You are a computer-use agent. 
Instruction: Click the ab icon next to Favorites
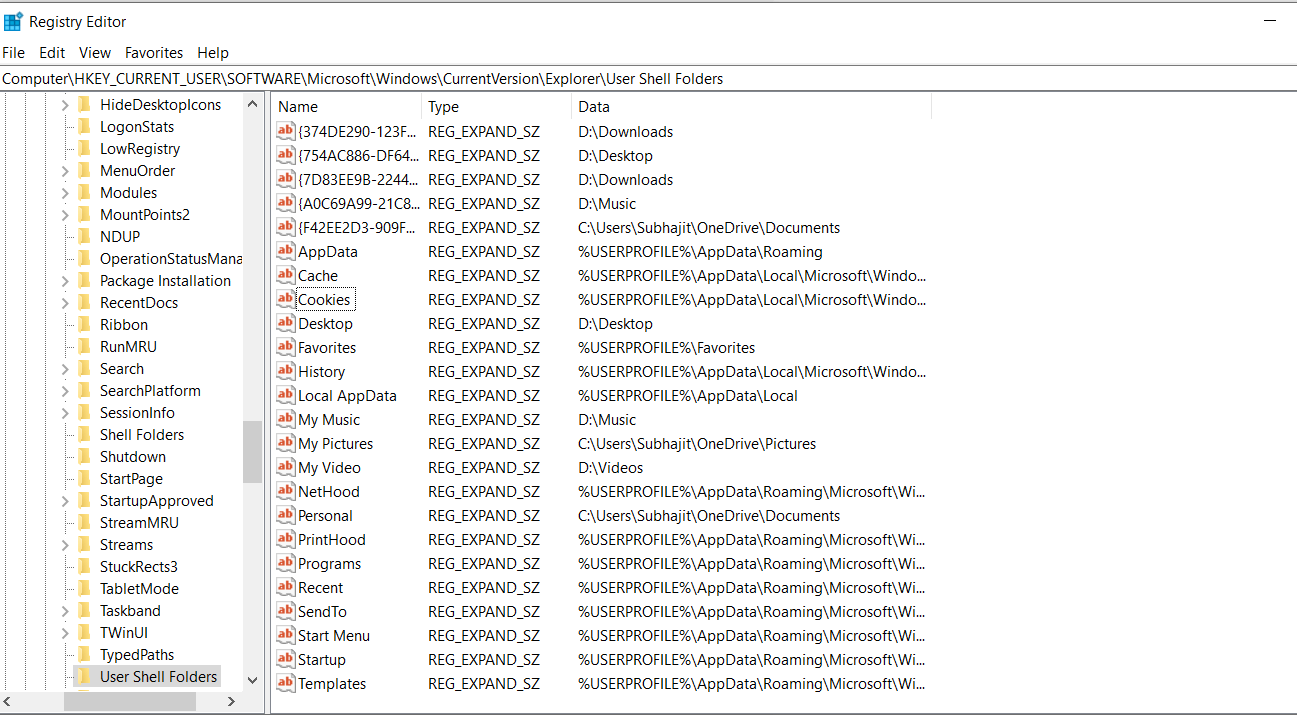pyautogui.click(x=286, y=348)
